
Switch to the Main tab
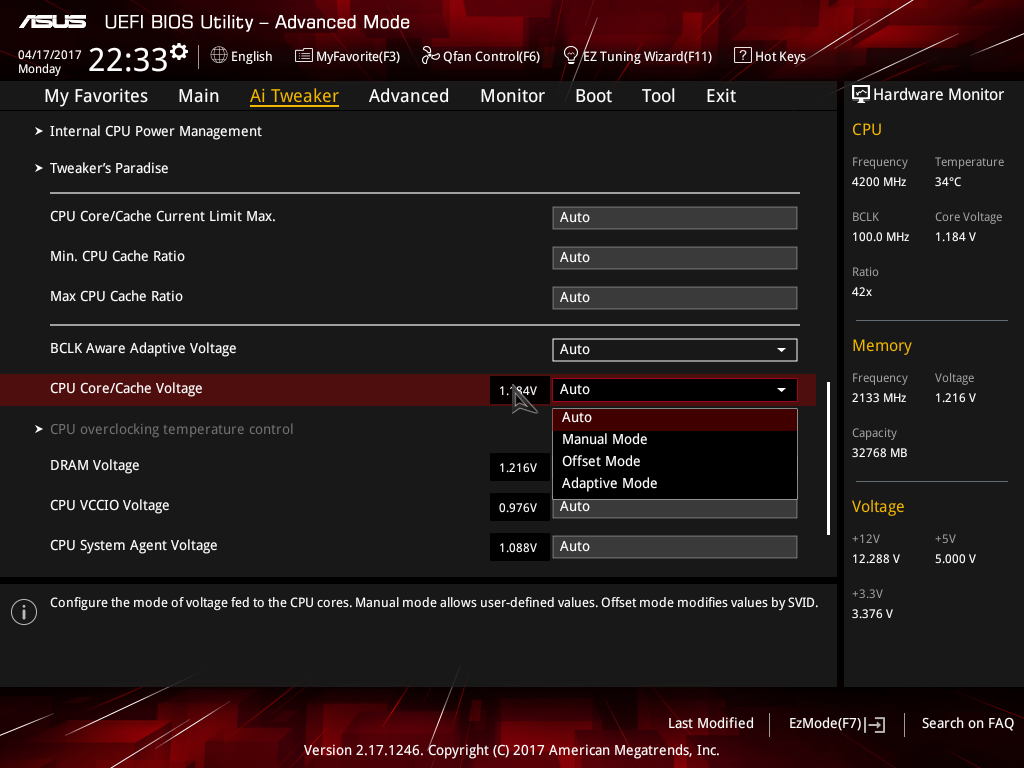(199, 96)
